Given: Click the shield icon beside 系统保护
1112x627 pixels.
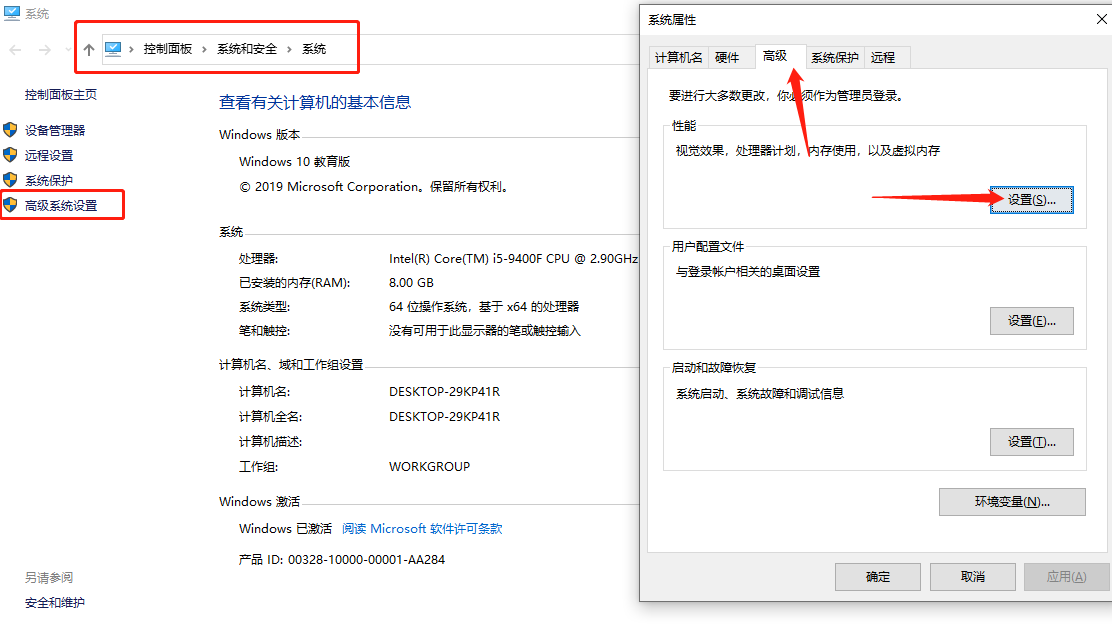Looking at the screenshot, I should pos(11,180).
